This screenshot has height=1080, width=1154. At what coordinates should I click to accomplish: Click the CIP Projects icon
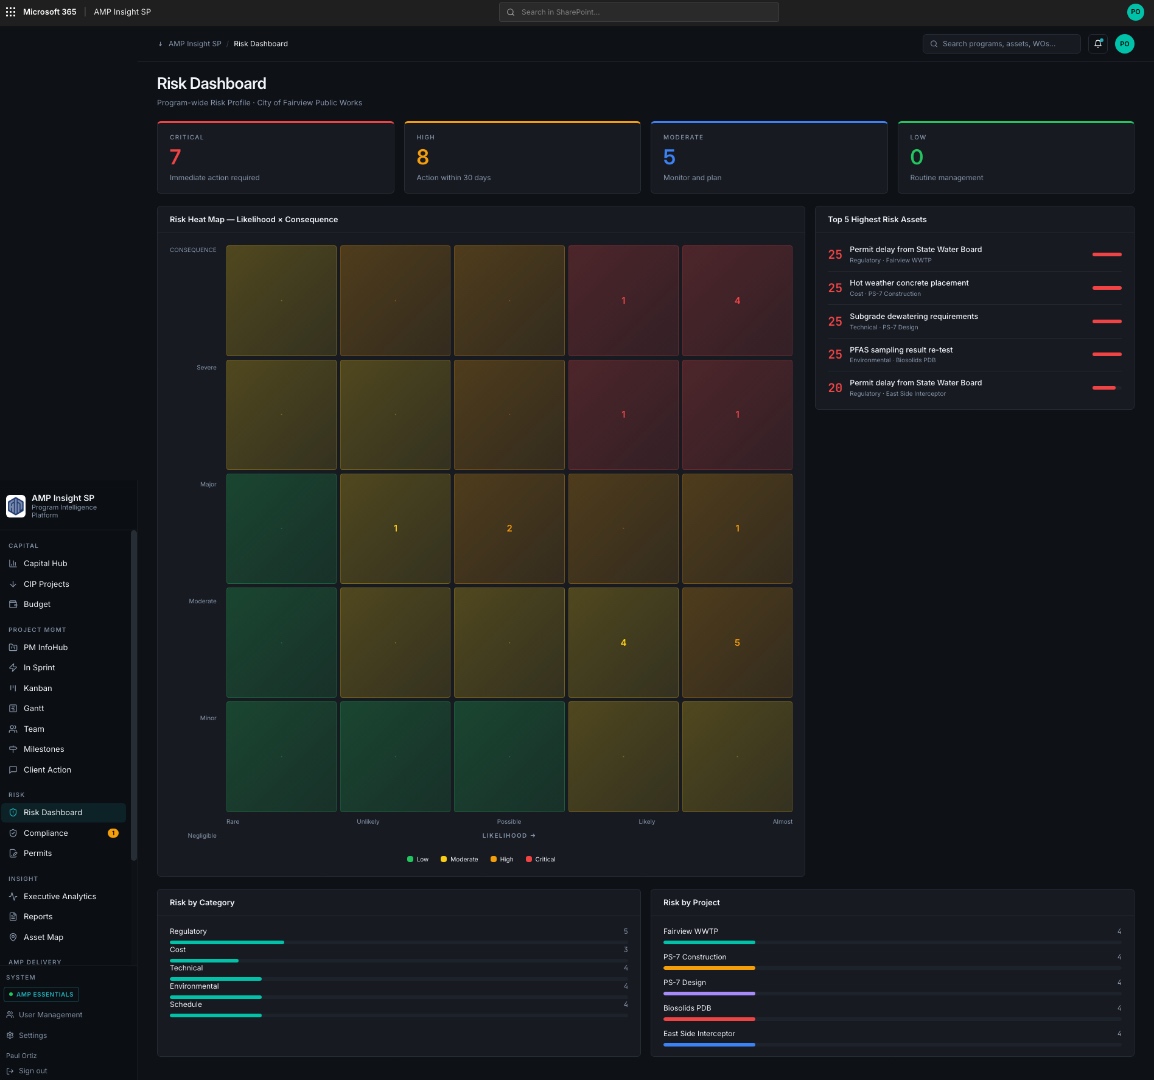click(x=13, y=584)
